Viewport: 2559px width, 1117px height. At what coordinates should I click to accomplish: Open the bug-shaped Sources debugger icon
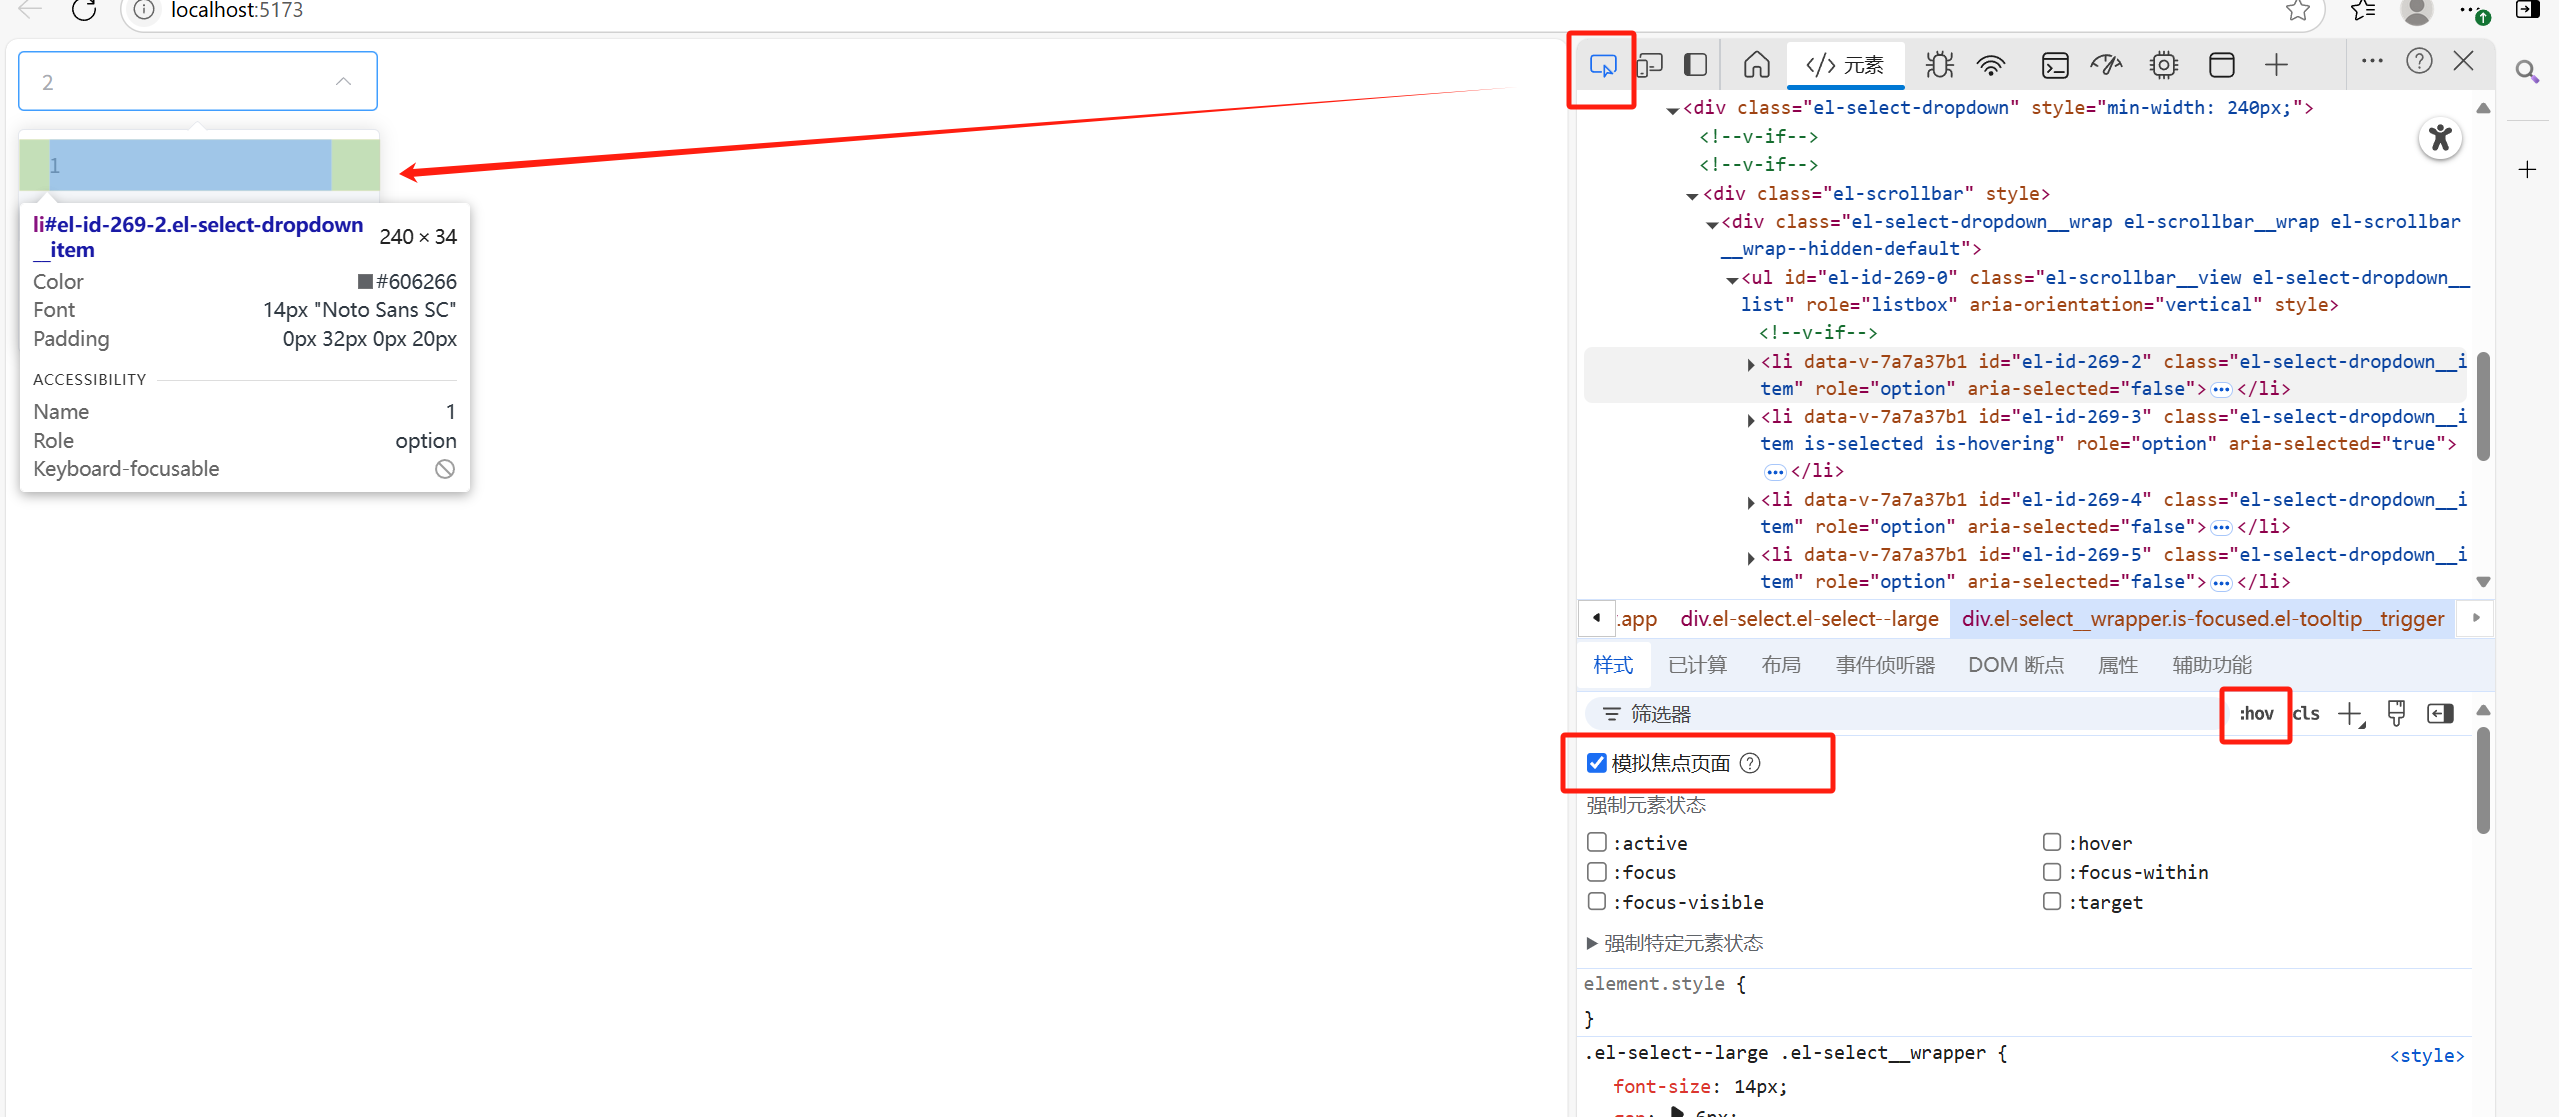pyautogui.click(x=1939, y=66)
